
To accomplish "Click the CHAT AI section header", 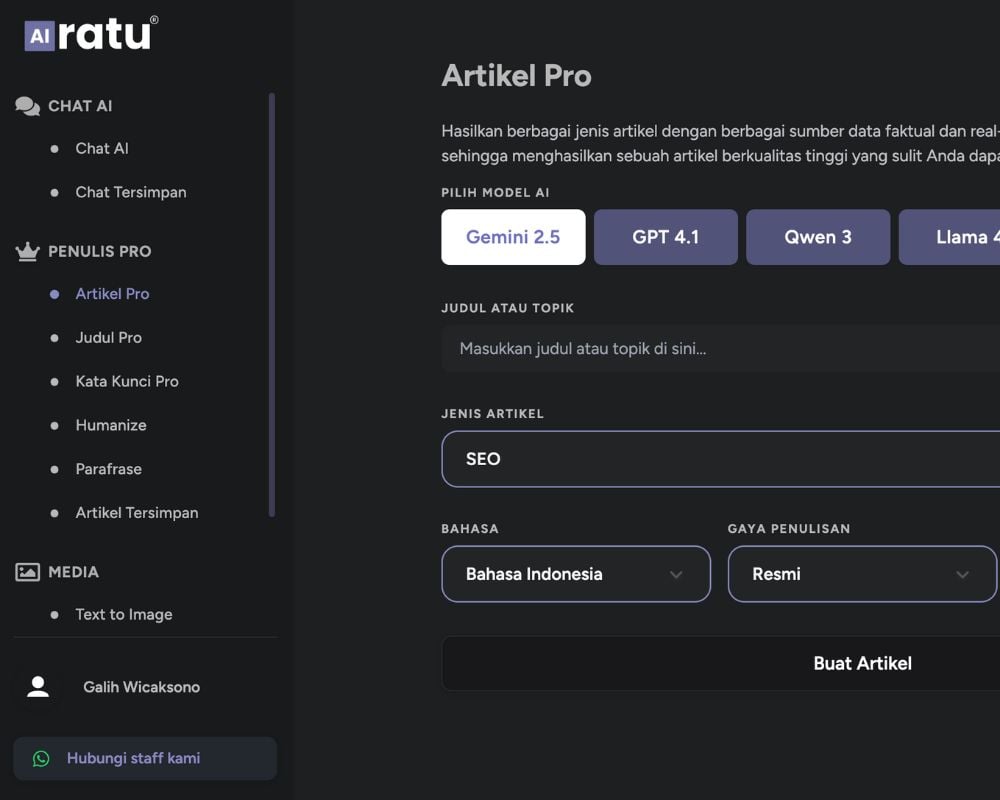I will point(80,106).
